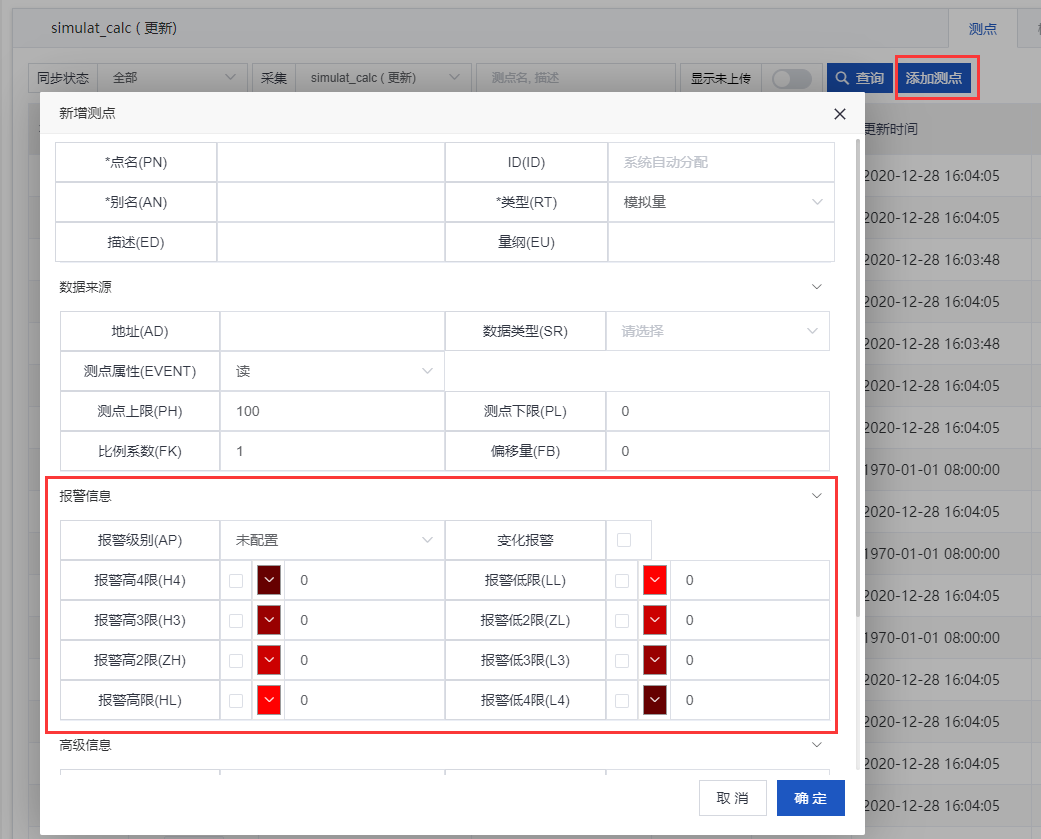Click the 偏移量(FB) field
The image size is (1041, 839).
click(718, 451)
